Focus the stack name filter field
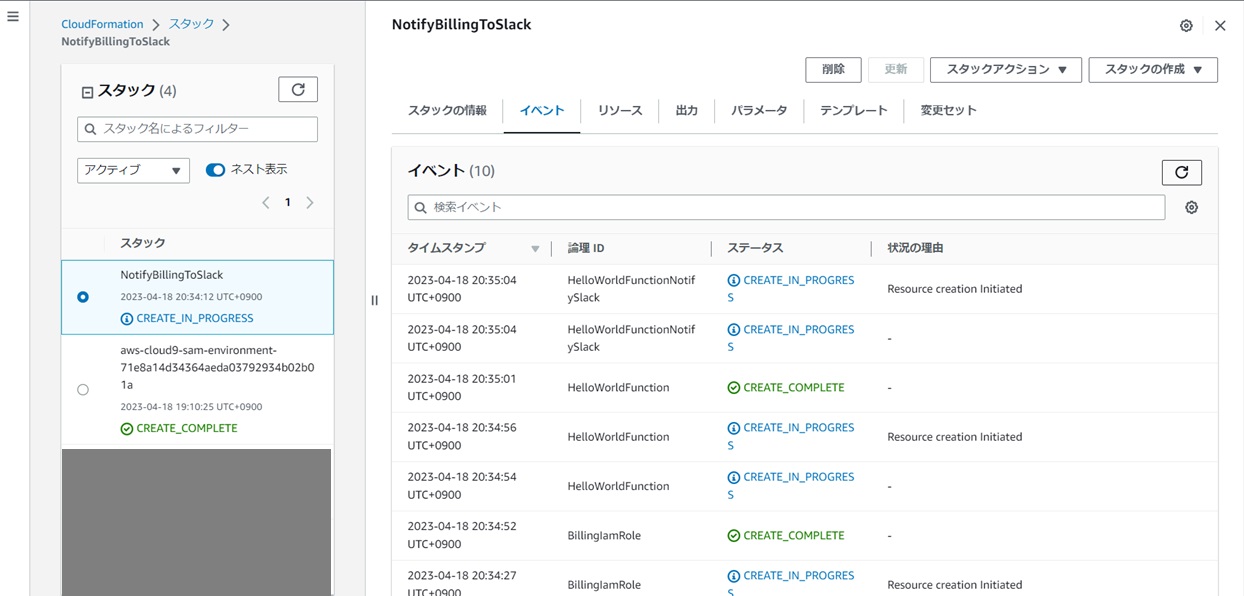The image size is (1244, 596). [x=197, y=129]
